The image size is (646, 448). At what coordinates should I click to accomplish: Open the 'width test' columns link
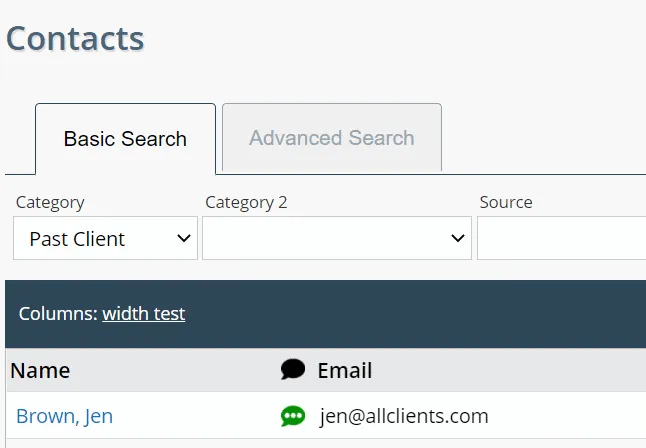[x=144, y=314]
